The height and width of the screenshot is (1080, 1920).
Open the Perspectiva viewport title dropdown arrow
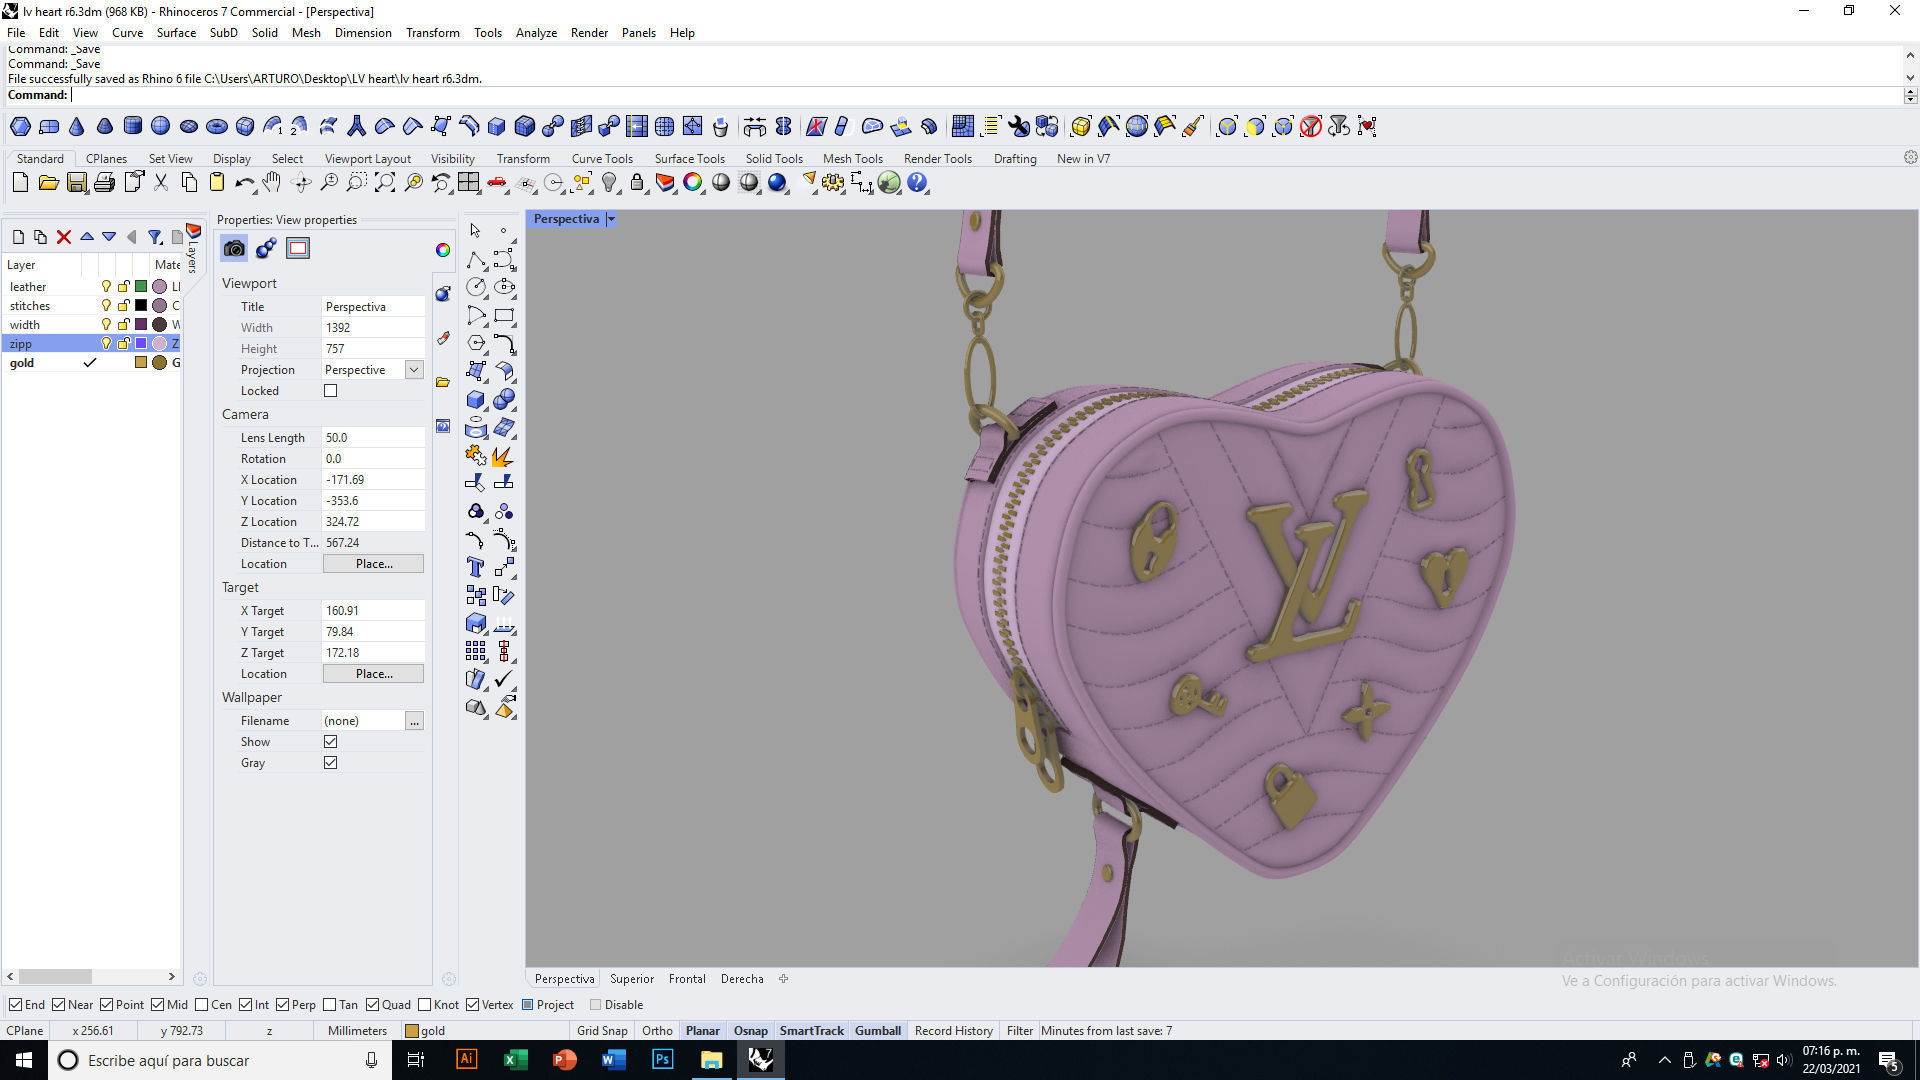click(611, 219)
